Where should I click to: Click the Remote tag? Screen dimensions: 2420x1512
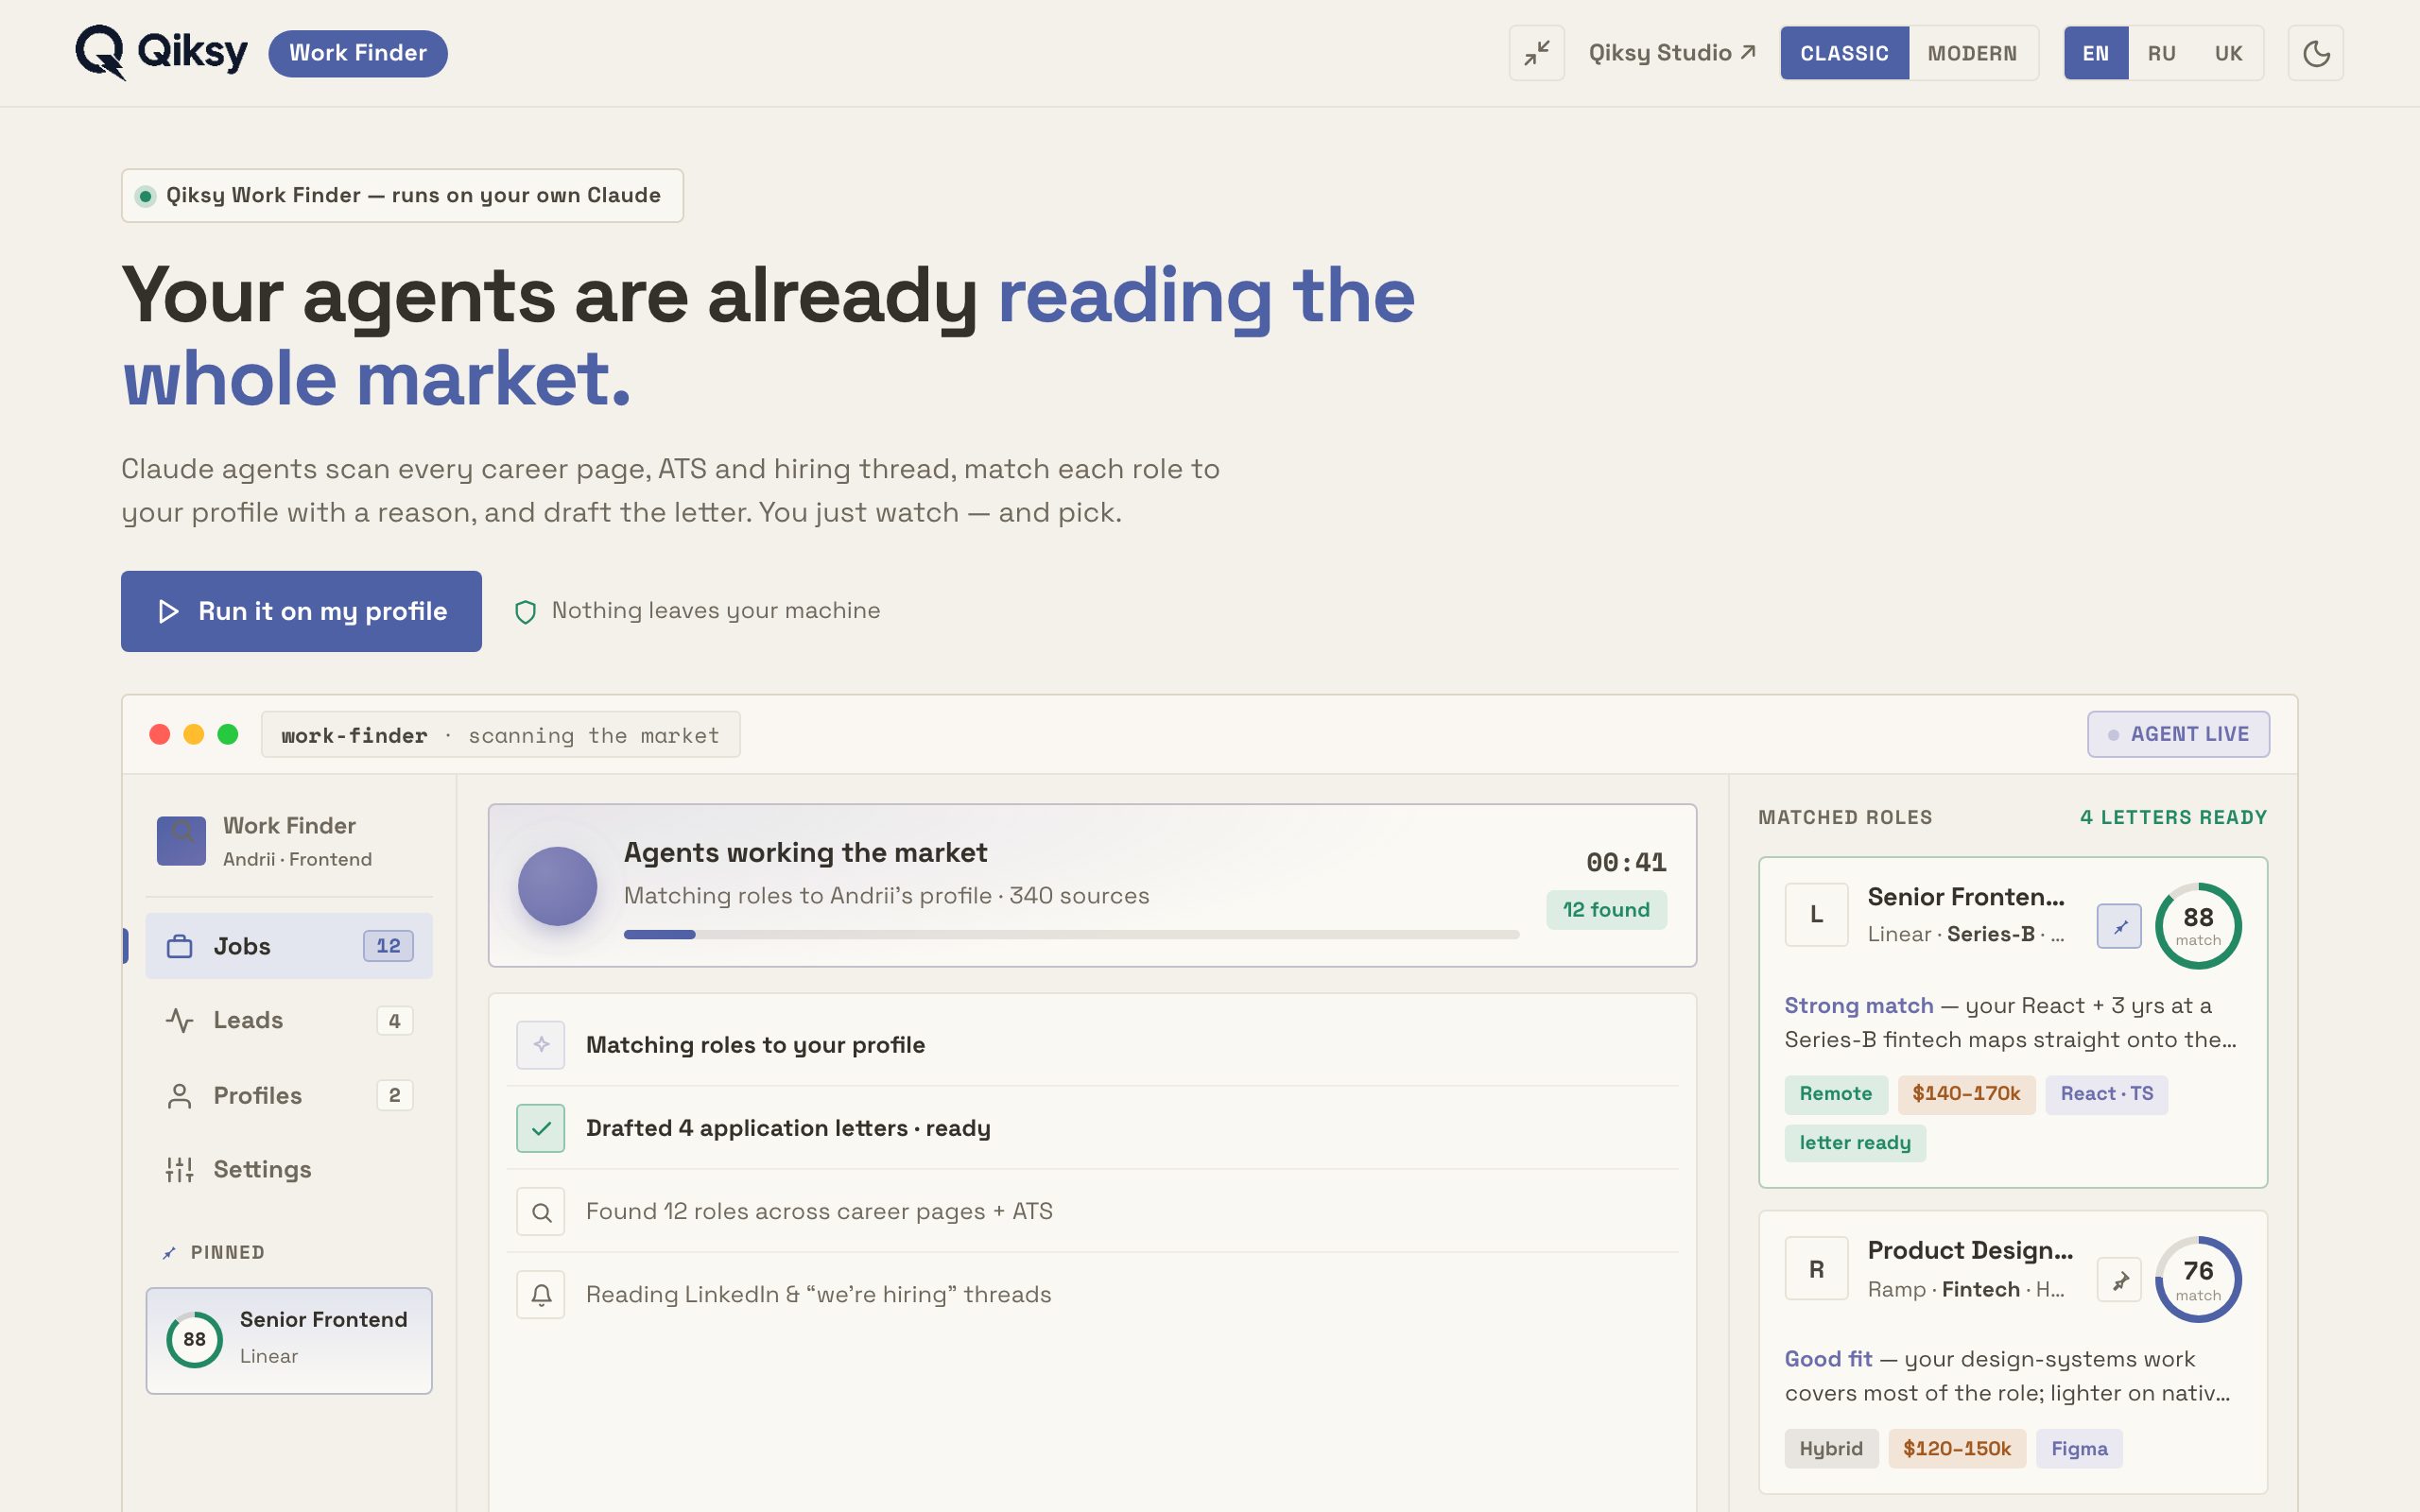coord(1836,1094)
